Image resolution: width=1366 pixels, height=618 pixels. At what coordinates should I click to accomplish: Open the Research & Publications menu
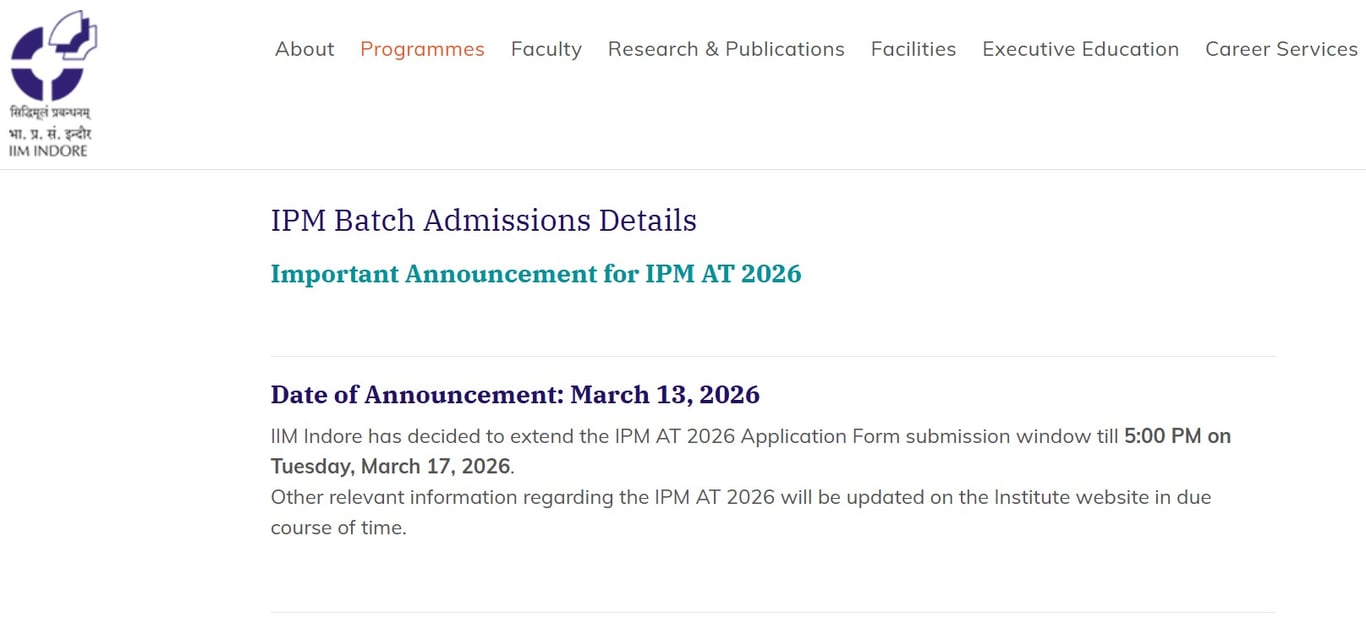point(726,49)
